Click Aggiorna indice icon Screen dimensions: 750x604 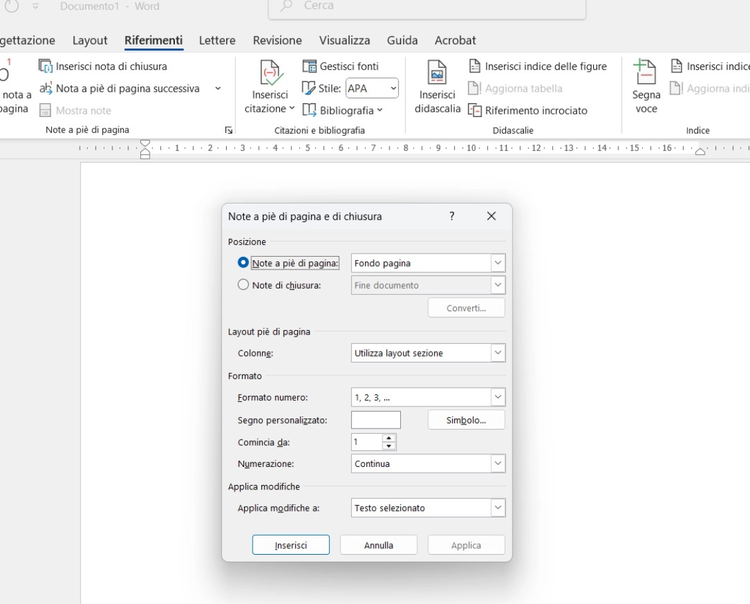[x=676, y=88]
